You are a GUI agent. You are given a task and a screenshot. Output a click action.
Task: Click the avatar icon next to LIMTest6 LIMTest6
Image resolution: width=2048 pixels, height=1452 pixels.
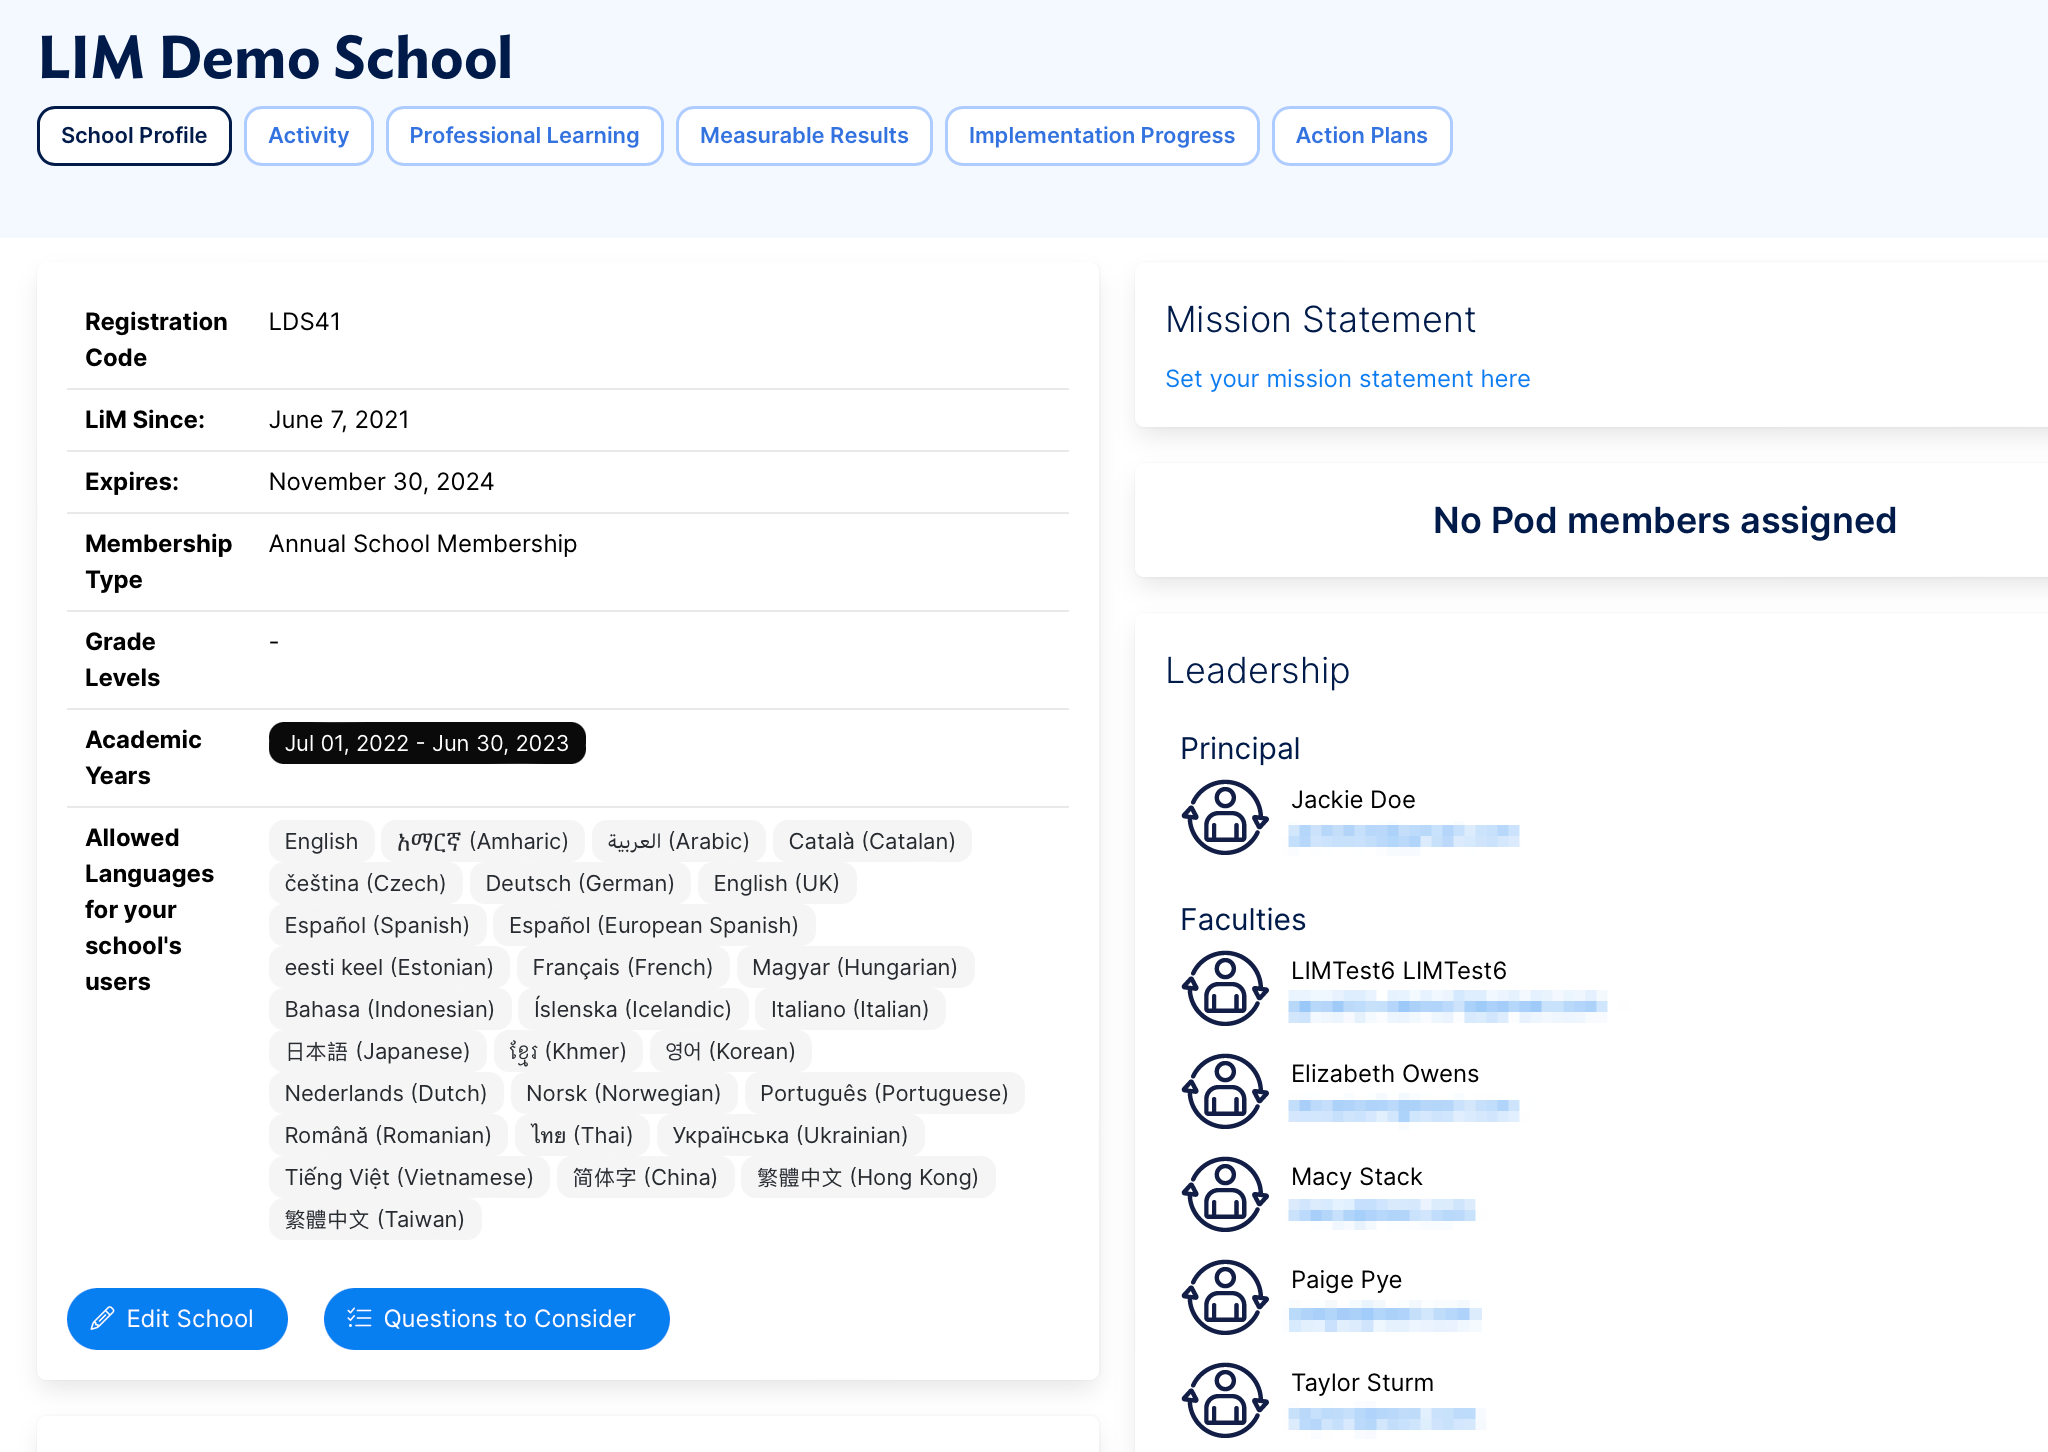point(1224,988)
